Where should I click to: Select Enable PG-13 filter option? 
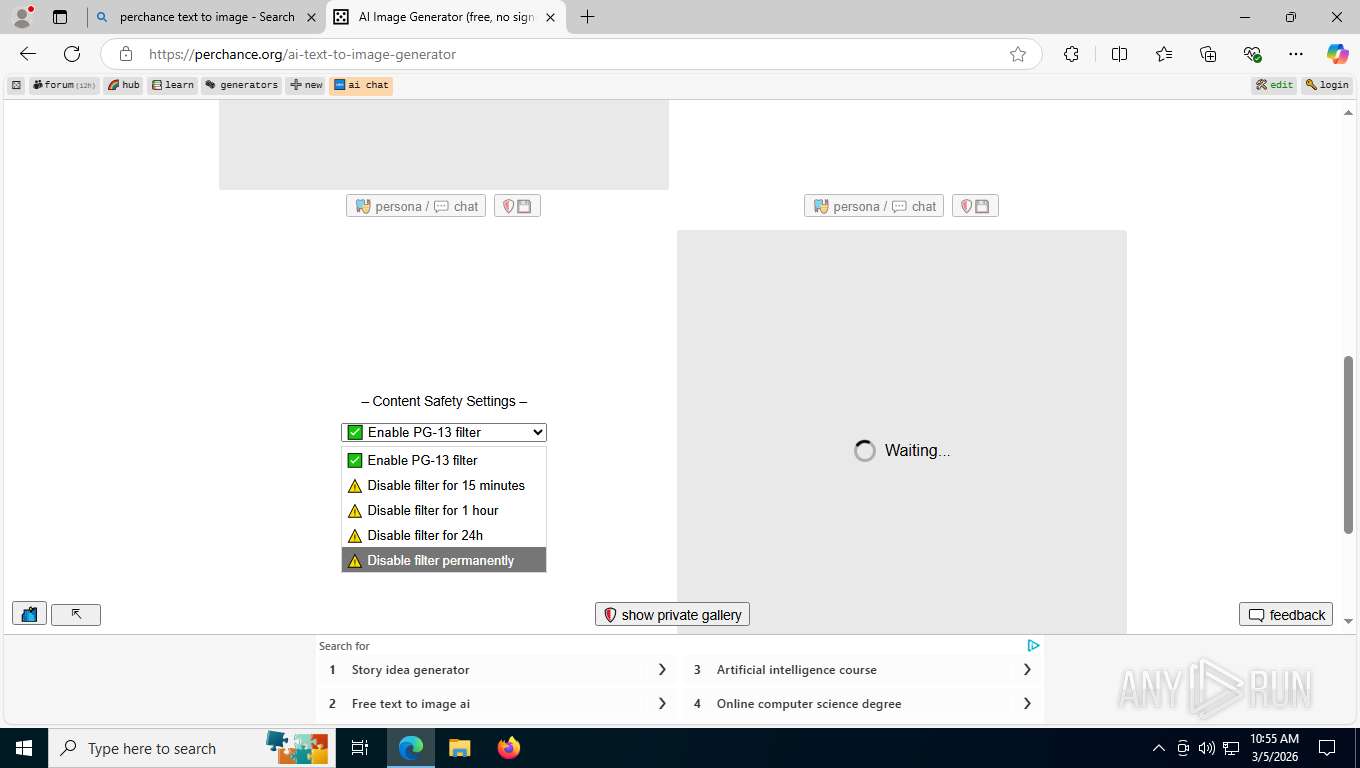tap(444, 460)
